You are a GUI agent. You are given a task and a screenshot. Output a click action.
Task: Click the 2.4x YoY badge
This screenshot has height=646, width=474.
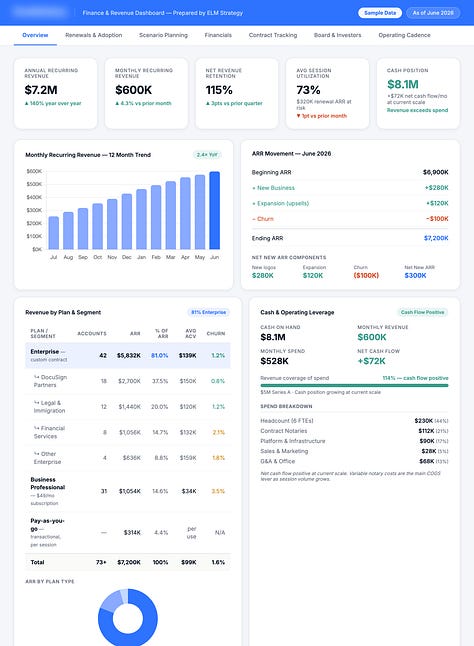207,155
